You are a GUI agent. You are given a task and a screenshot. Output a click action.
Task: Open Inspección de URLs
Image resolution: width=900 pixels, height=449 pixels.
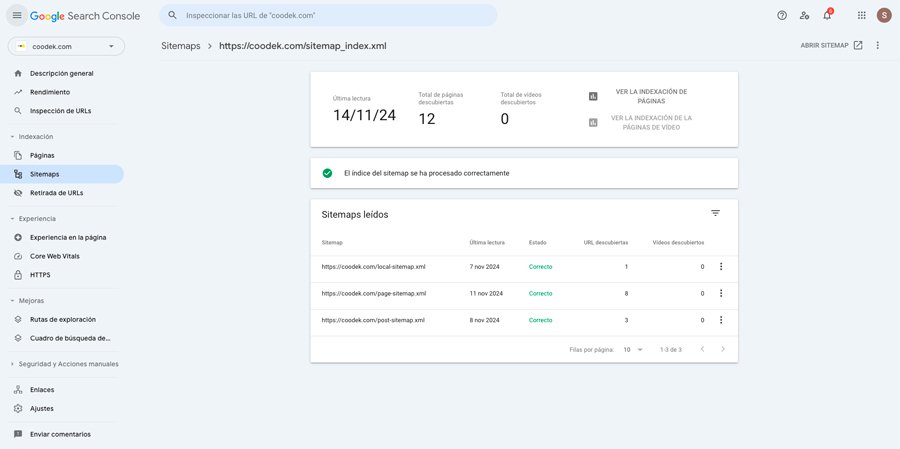click(x=62, y=111)
